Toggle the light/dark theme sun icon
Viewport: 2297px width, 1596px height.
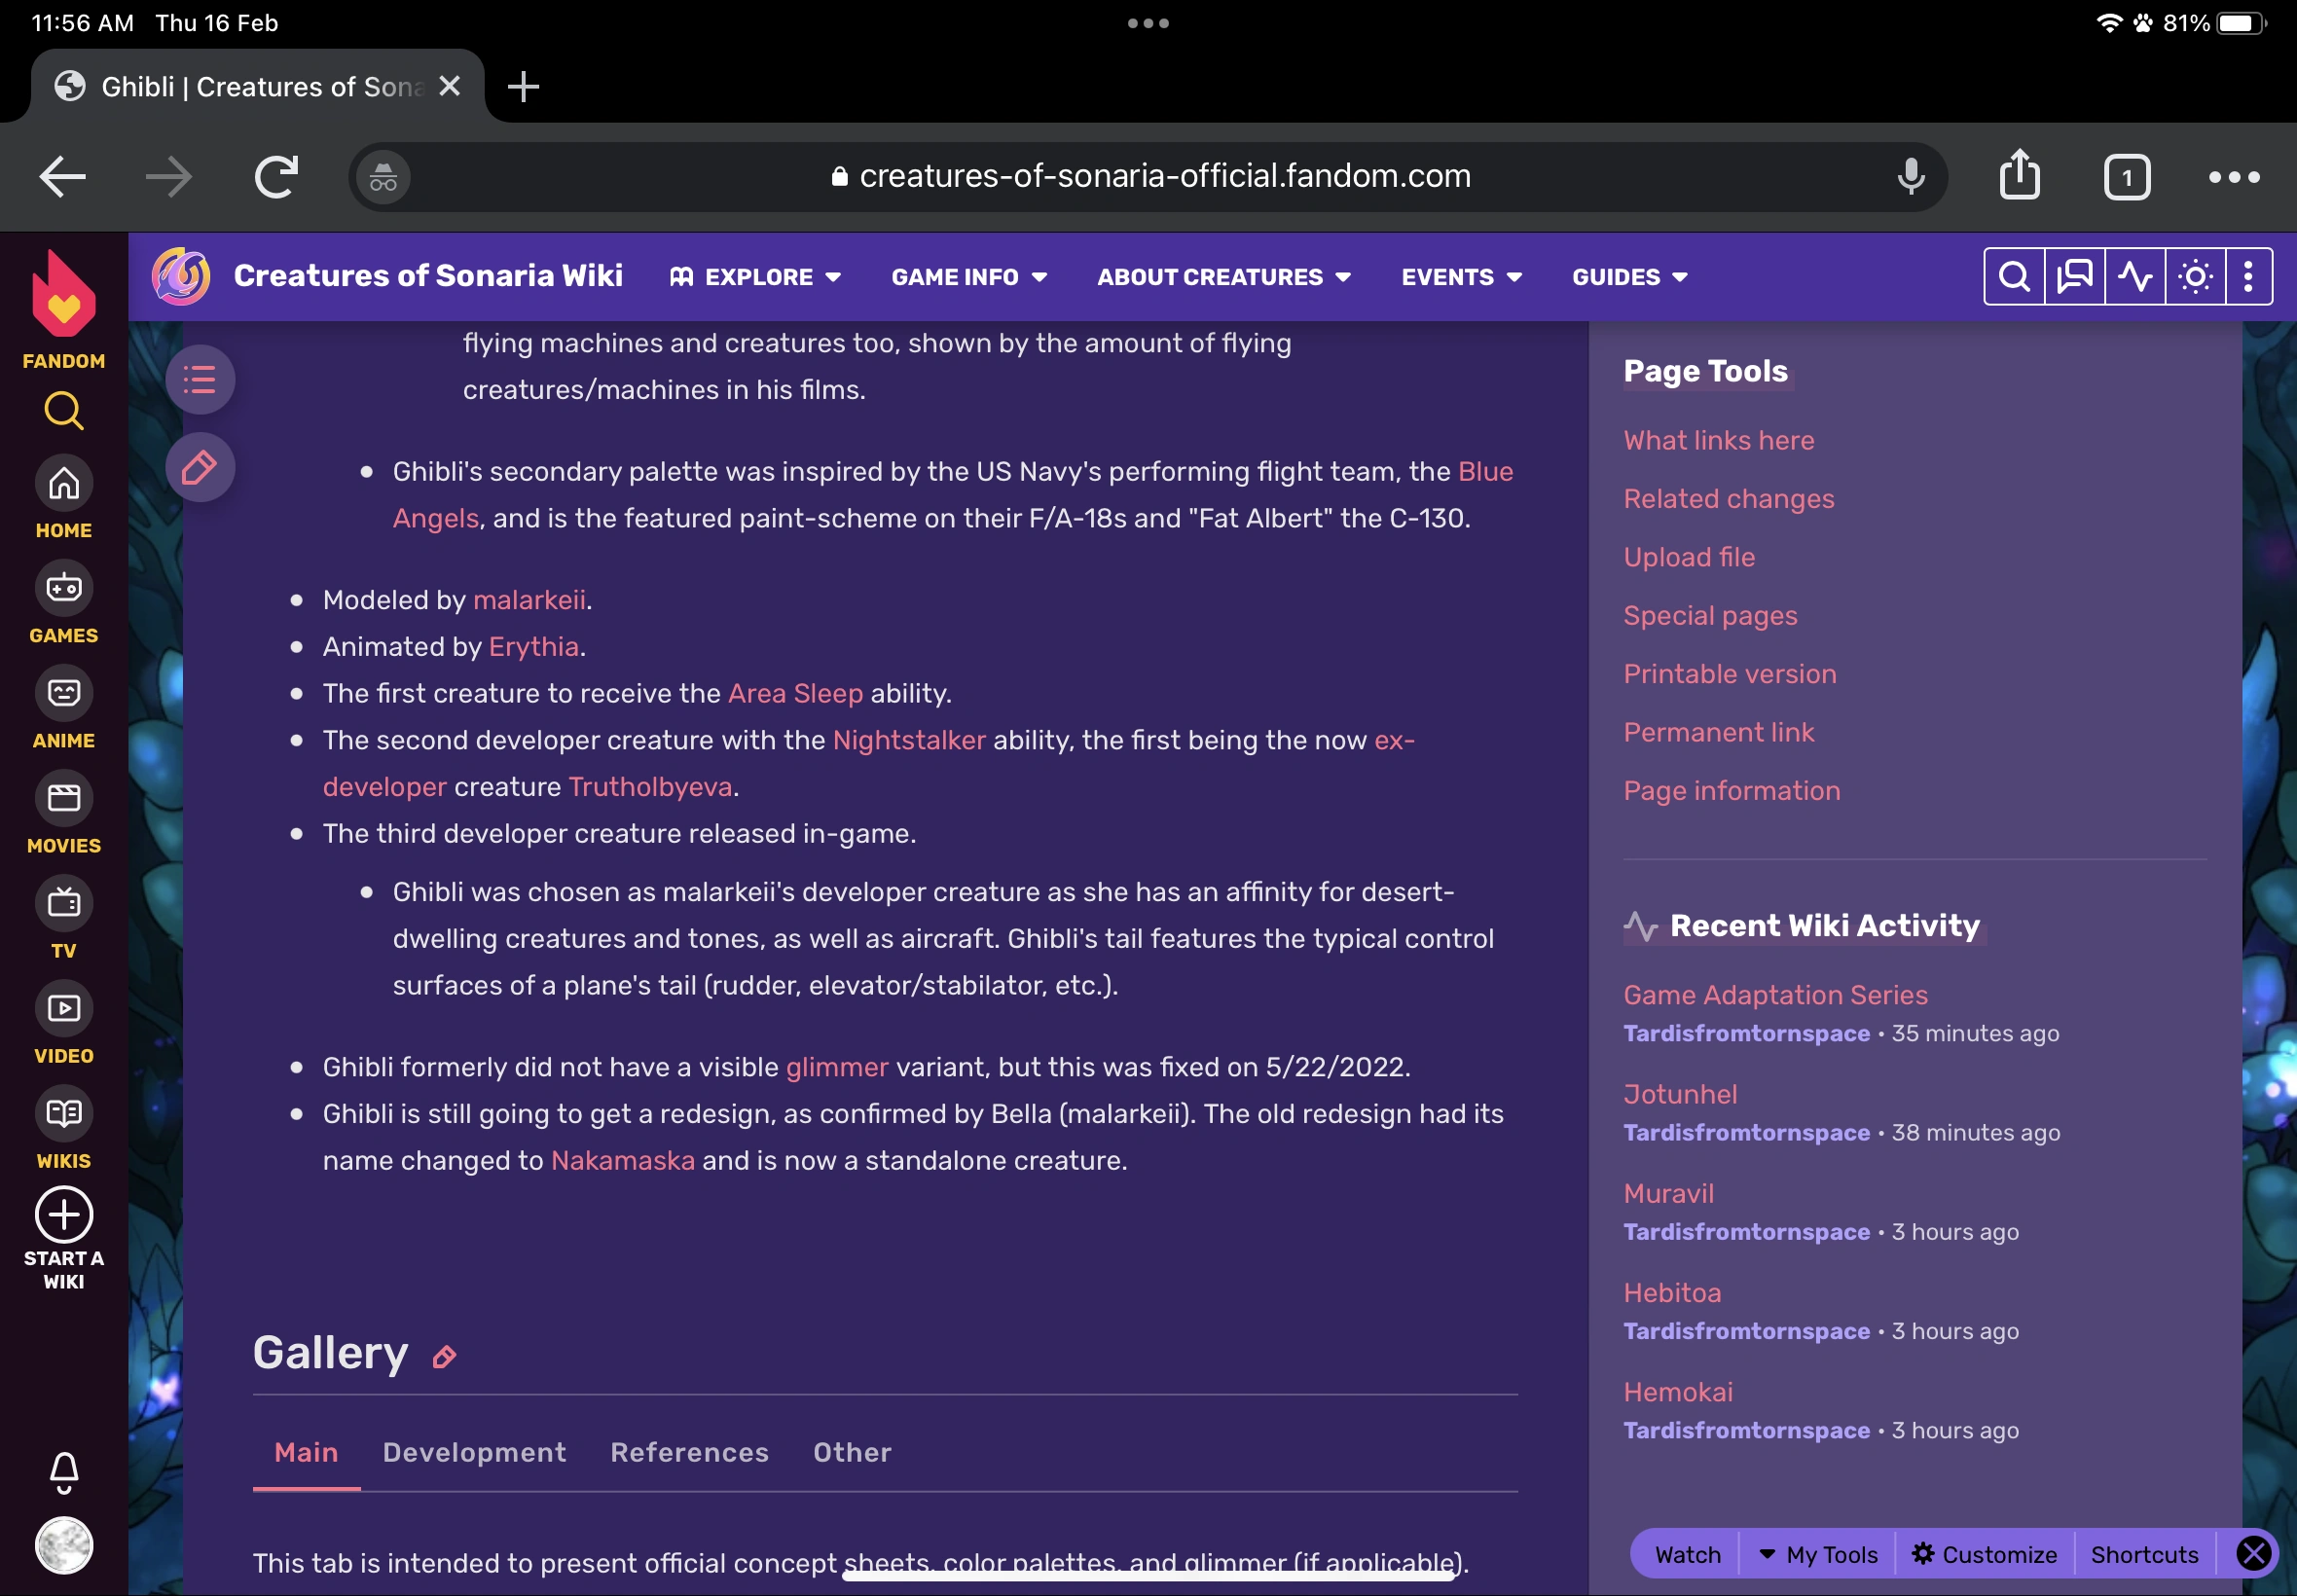point(2195,276)
